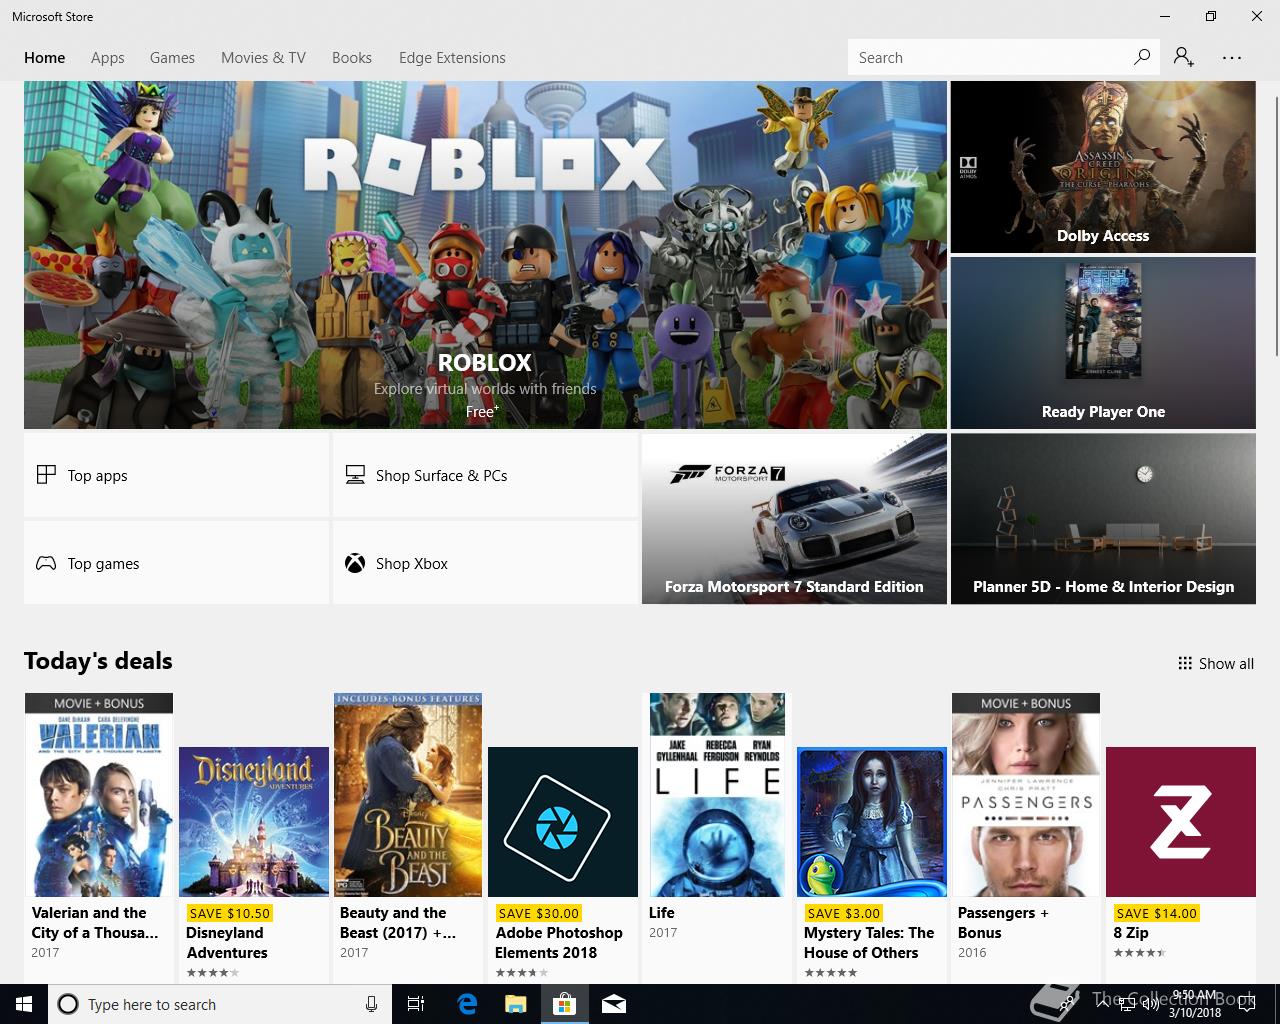Click the Shop Xbox logo icon

pyautogui.click(x=355, y=563)
